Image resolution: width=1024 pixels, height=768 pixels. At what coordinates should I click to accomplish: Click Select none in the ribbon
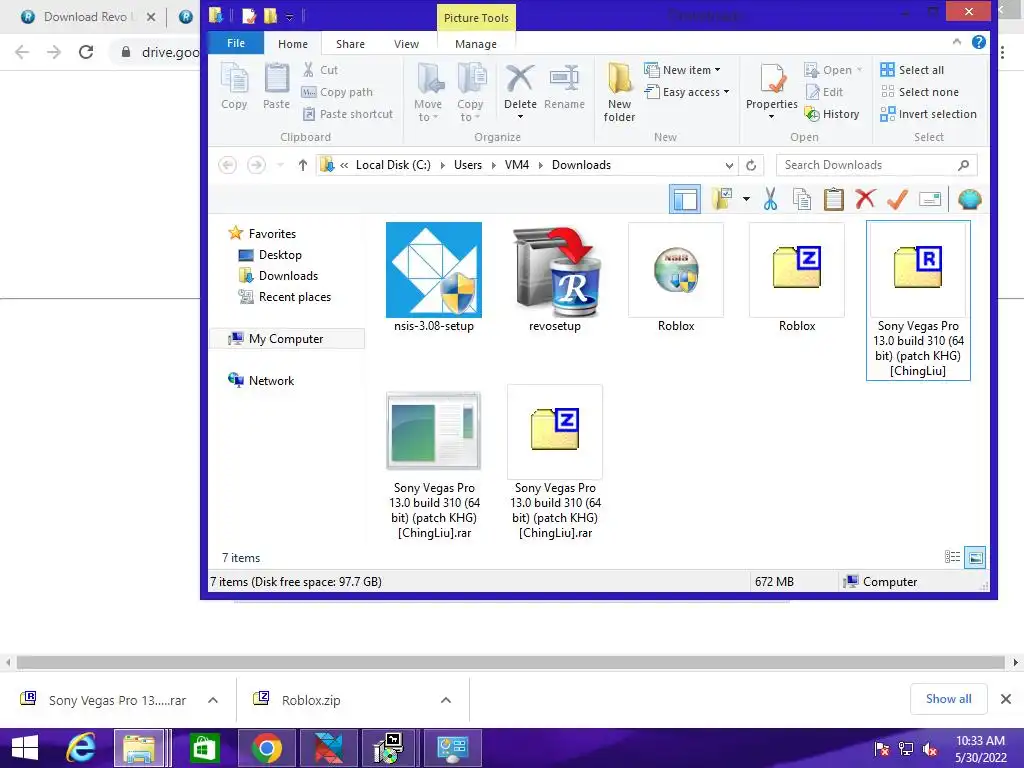920,92
